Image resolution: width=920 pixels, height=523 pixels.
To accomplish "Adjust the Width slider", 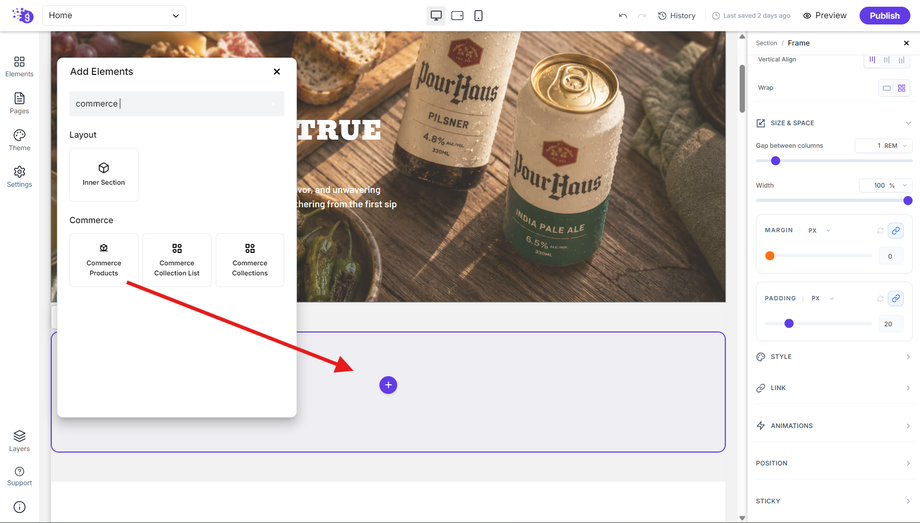I will (x=834, y=201).
